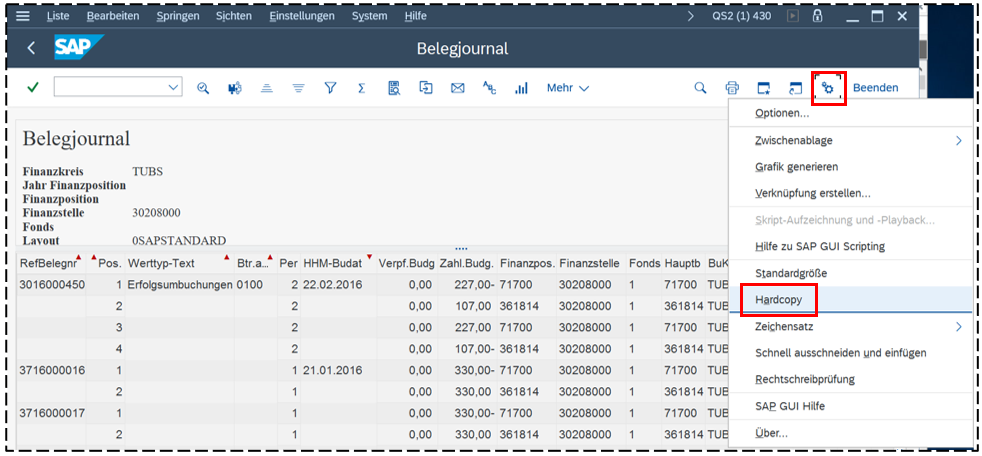This screenshot has height=456, width=982.
Task: Click the printer icon
Action: tap(732, 88)
